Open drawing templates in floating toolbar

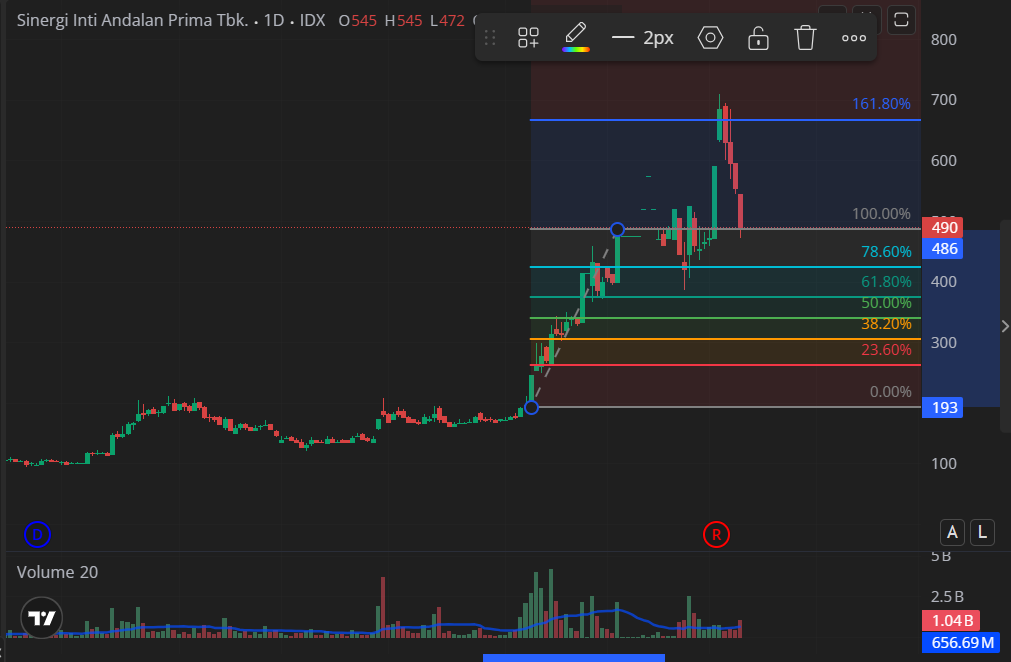click(528, 38)
